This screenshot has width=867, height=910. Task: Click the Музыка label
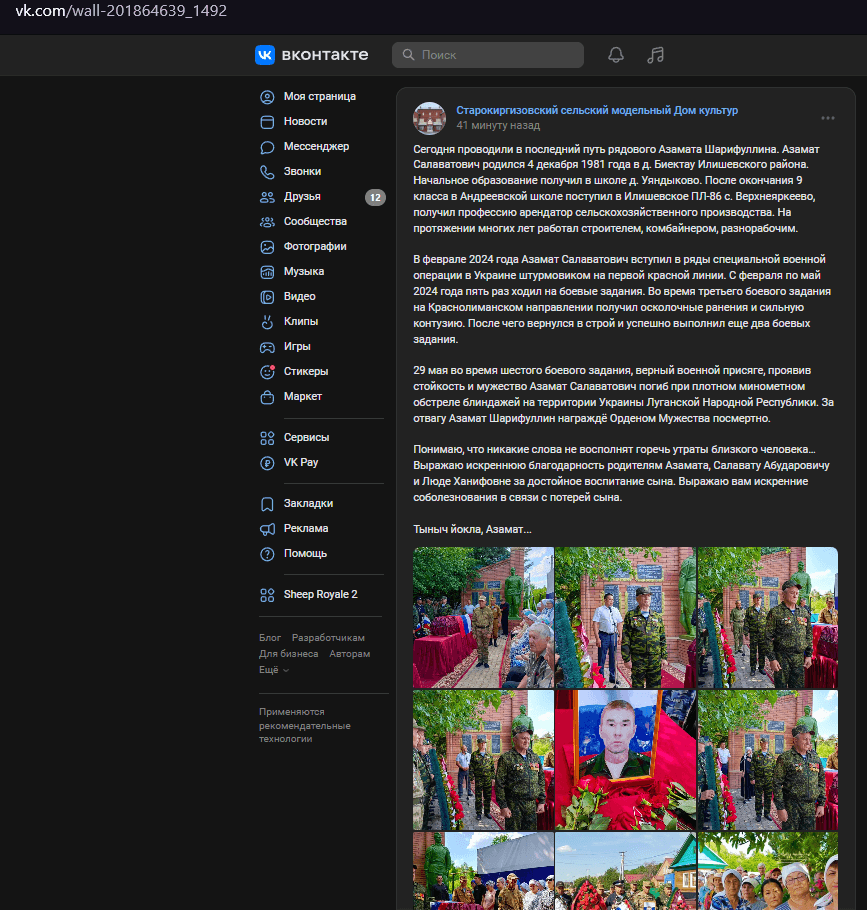pyautogui.click(x=304, y=271)
